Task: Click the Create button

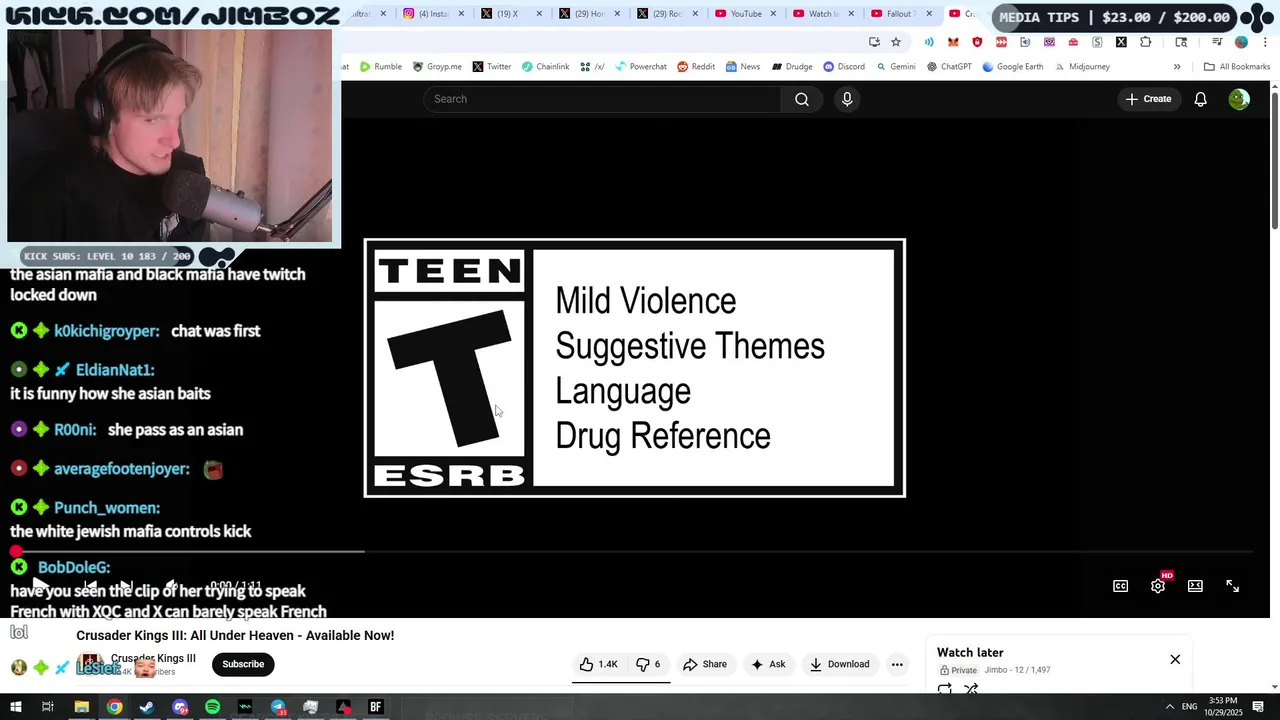Action: (x=1148, y=99)
